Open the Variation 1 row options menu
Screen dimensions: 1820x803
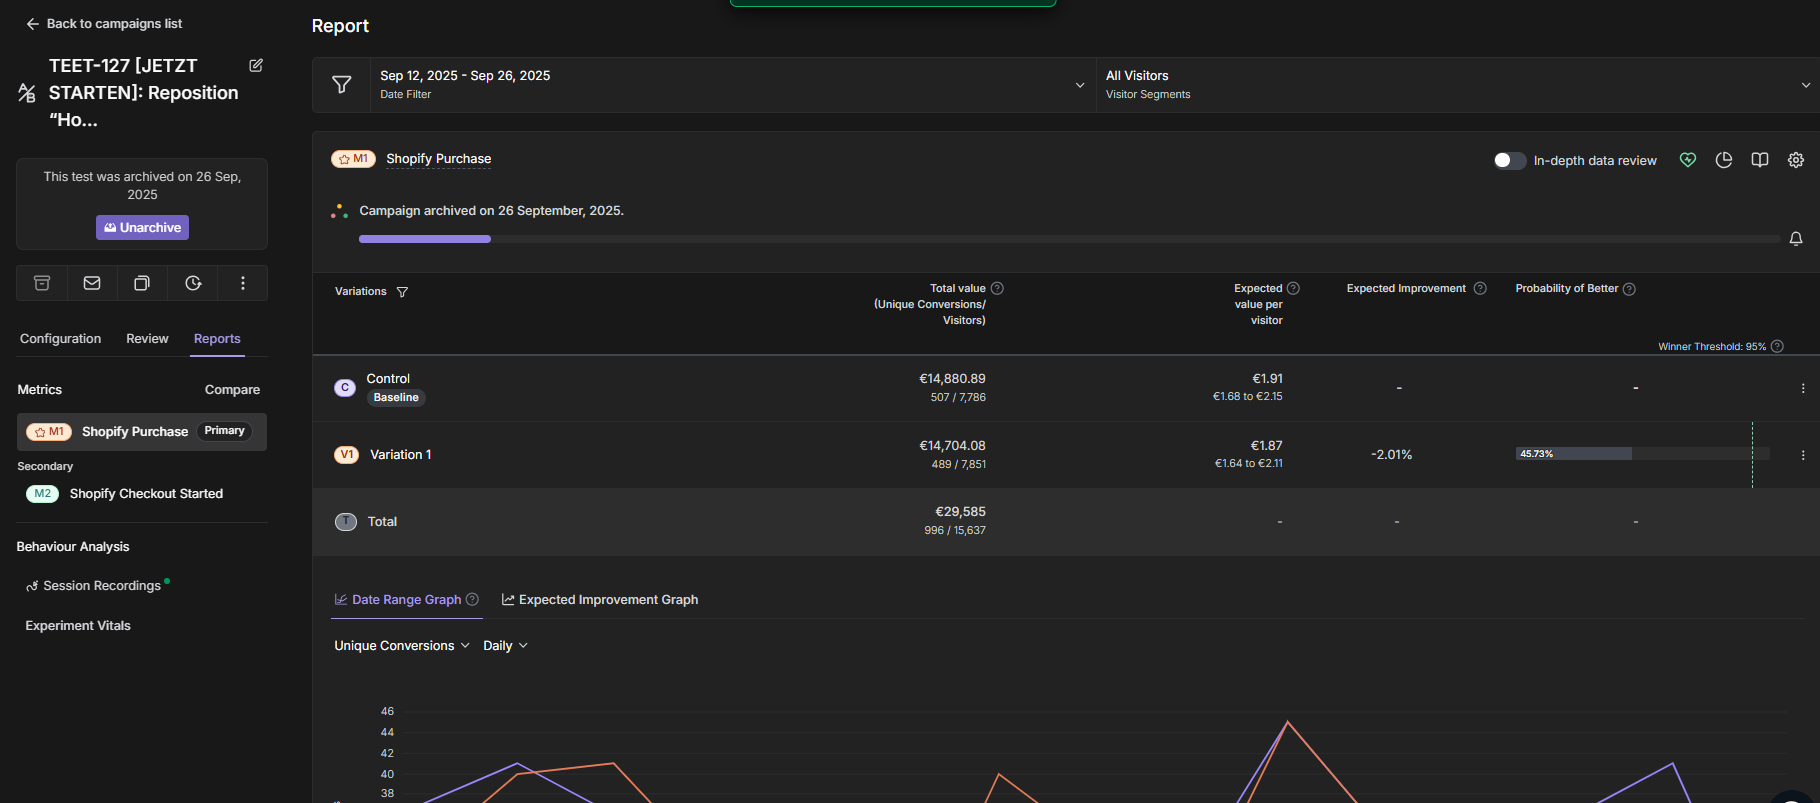tap(1803, 455)
